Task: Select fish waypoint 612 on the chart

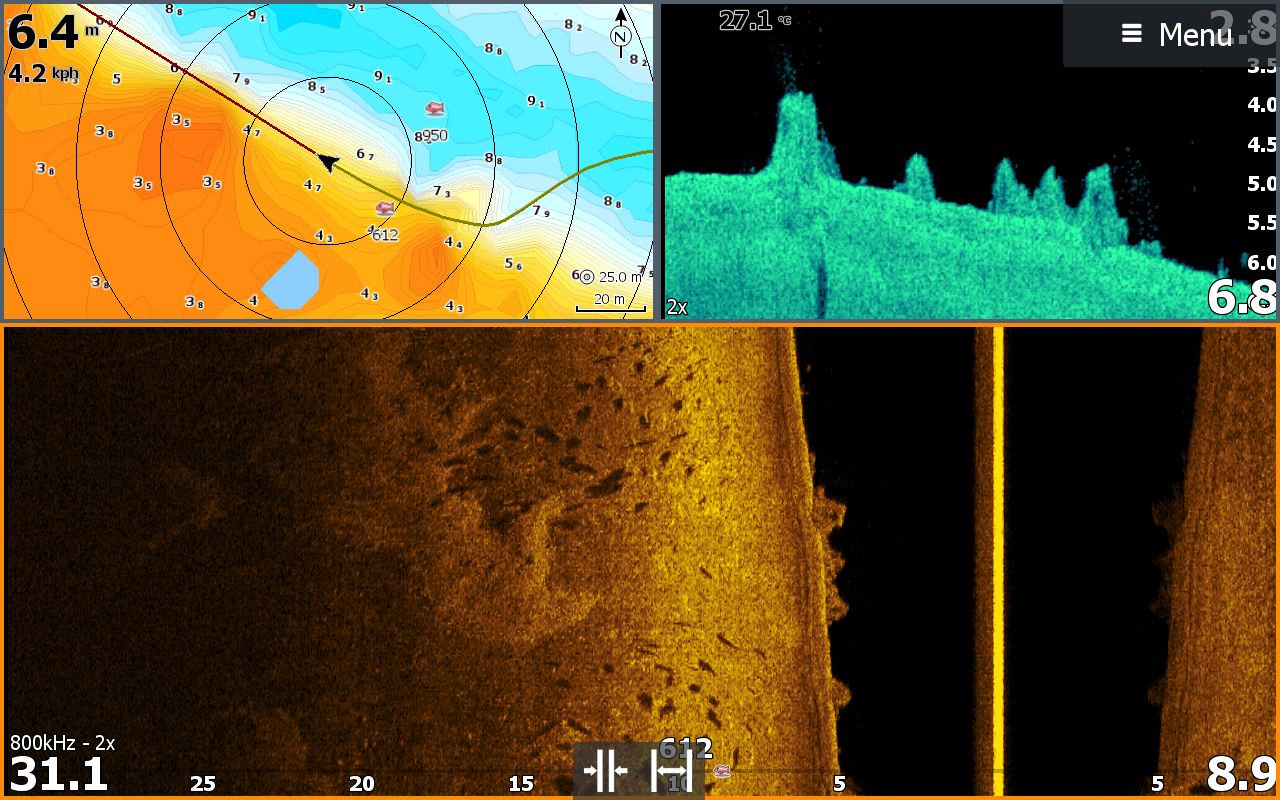Action: pos(385,209)
